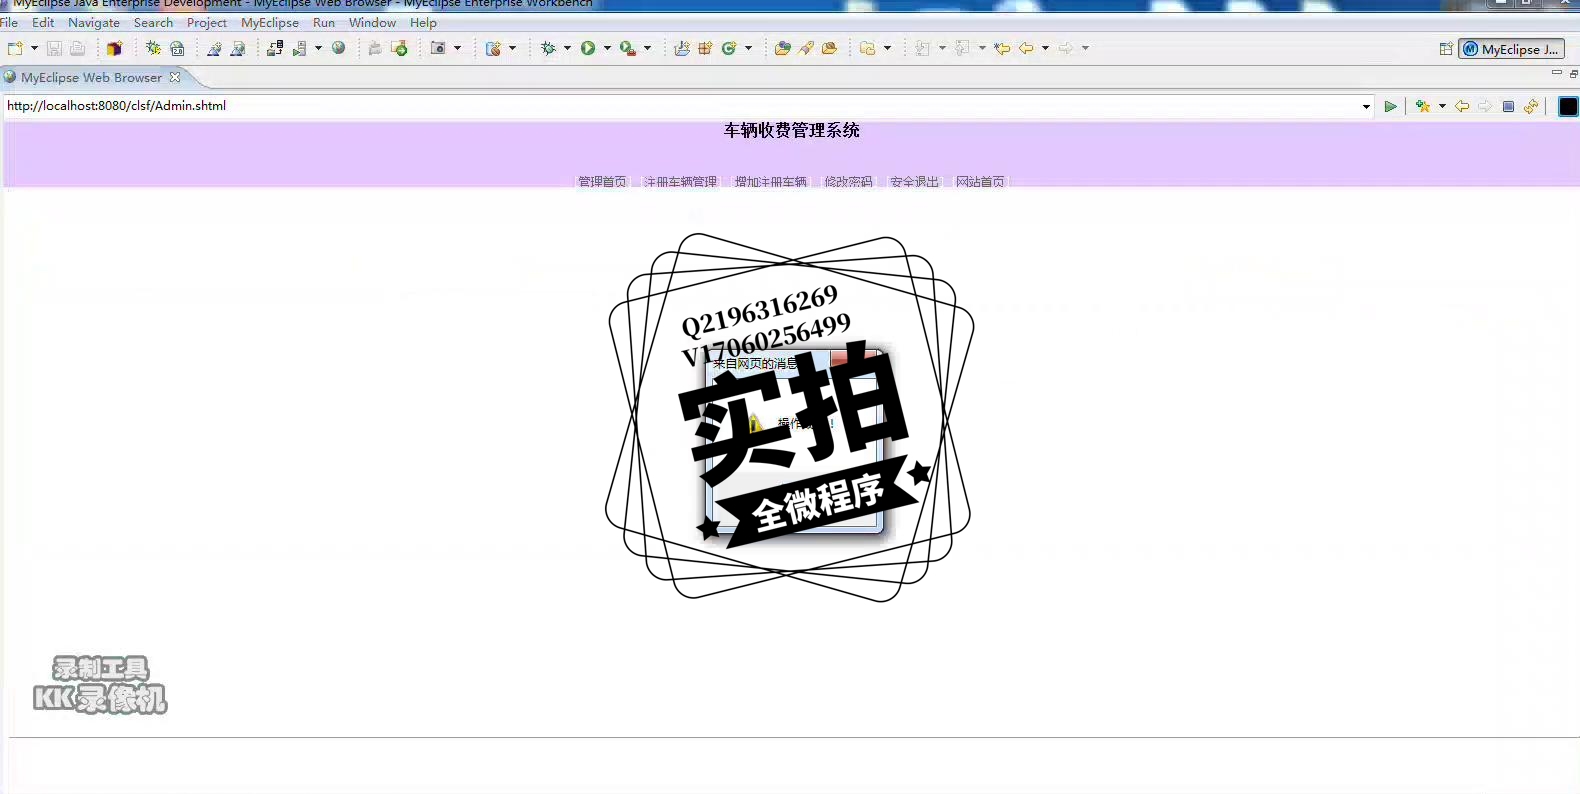1580x794 pixels.
Task: Click the green bug deploy icon
Action: coord(153,48)
